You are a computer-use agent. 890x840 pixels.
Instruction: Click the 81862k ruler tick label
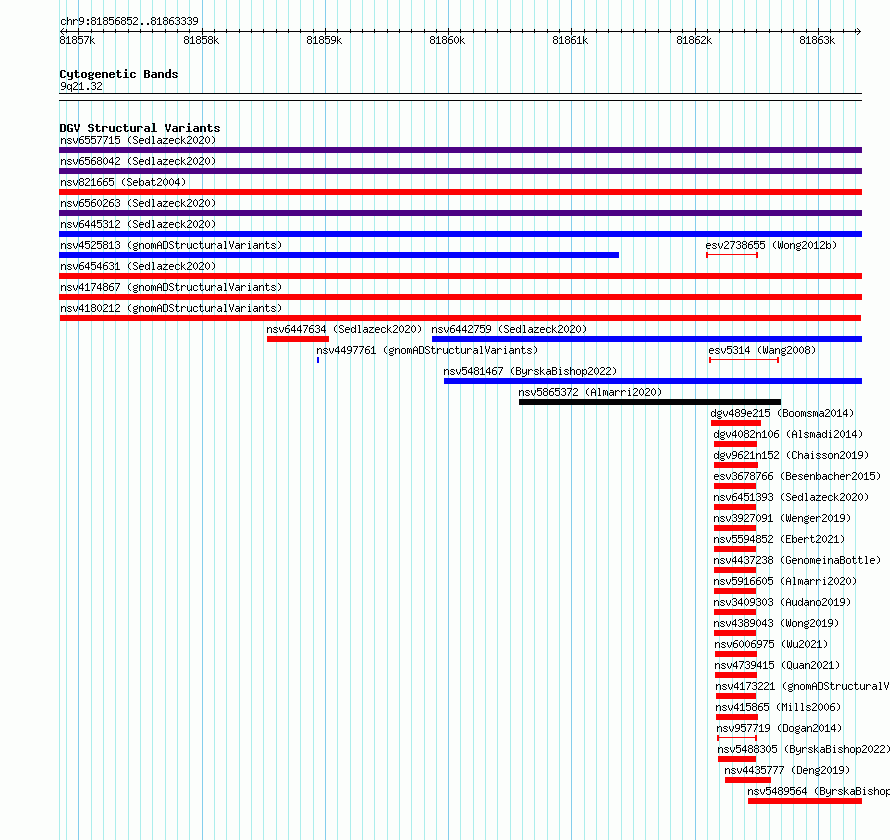pyautogui.click(x=694, y=40)
